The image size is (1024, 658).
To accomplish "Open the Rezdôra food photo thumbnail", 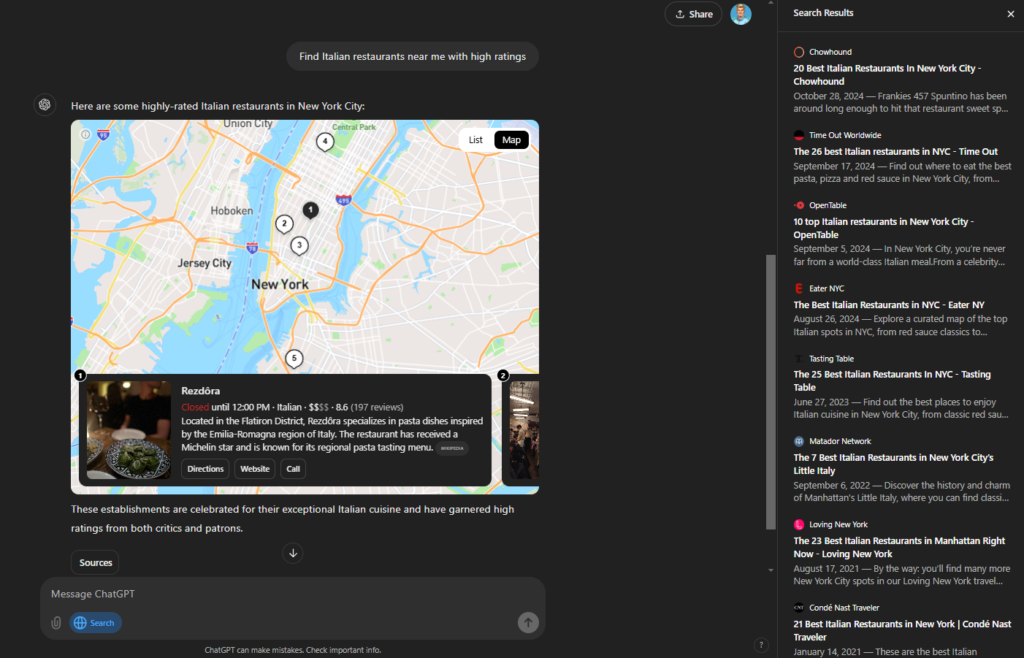I will click(x=129, y=430).
